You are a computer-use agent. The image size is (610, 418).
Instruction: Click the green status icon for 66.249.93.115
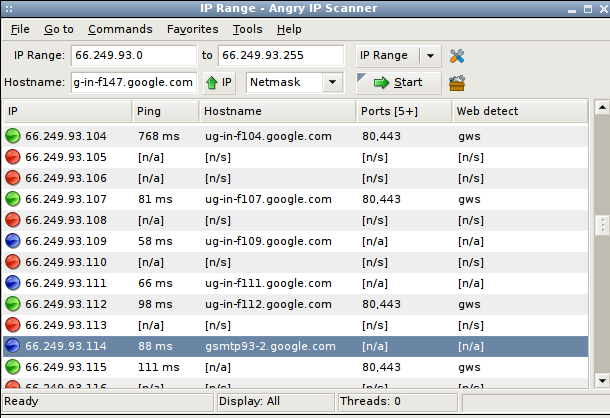pyautogui.click(x=13, y=367)
